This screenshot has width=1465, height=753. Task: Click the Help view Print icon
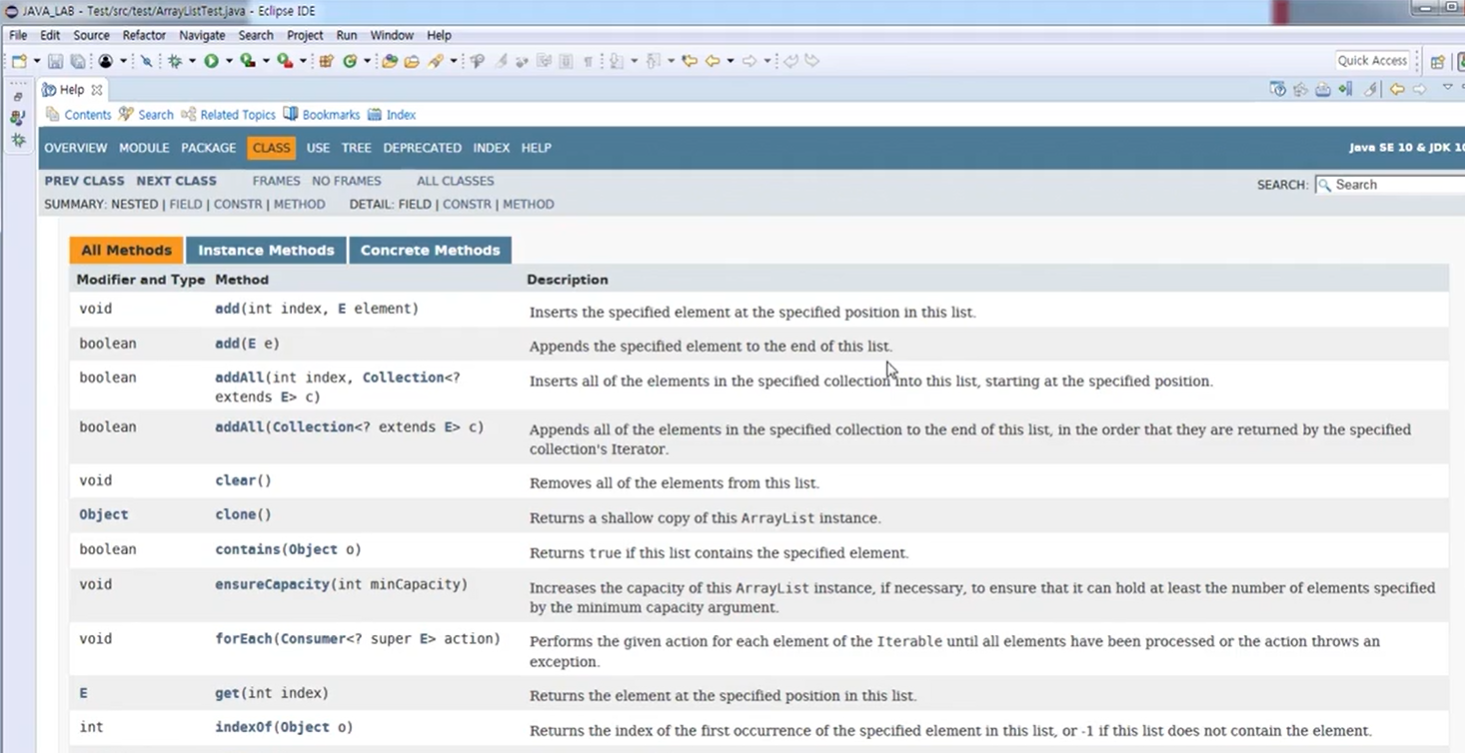tap(1323, 89)
